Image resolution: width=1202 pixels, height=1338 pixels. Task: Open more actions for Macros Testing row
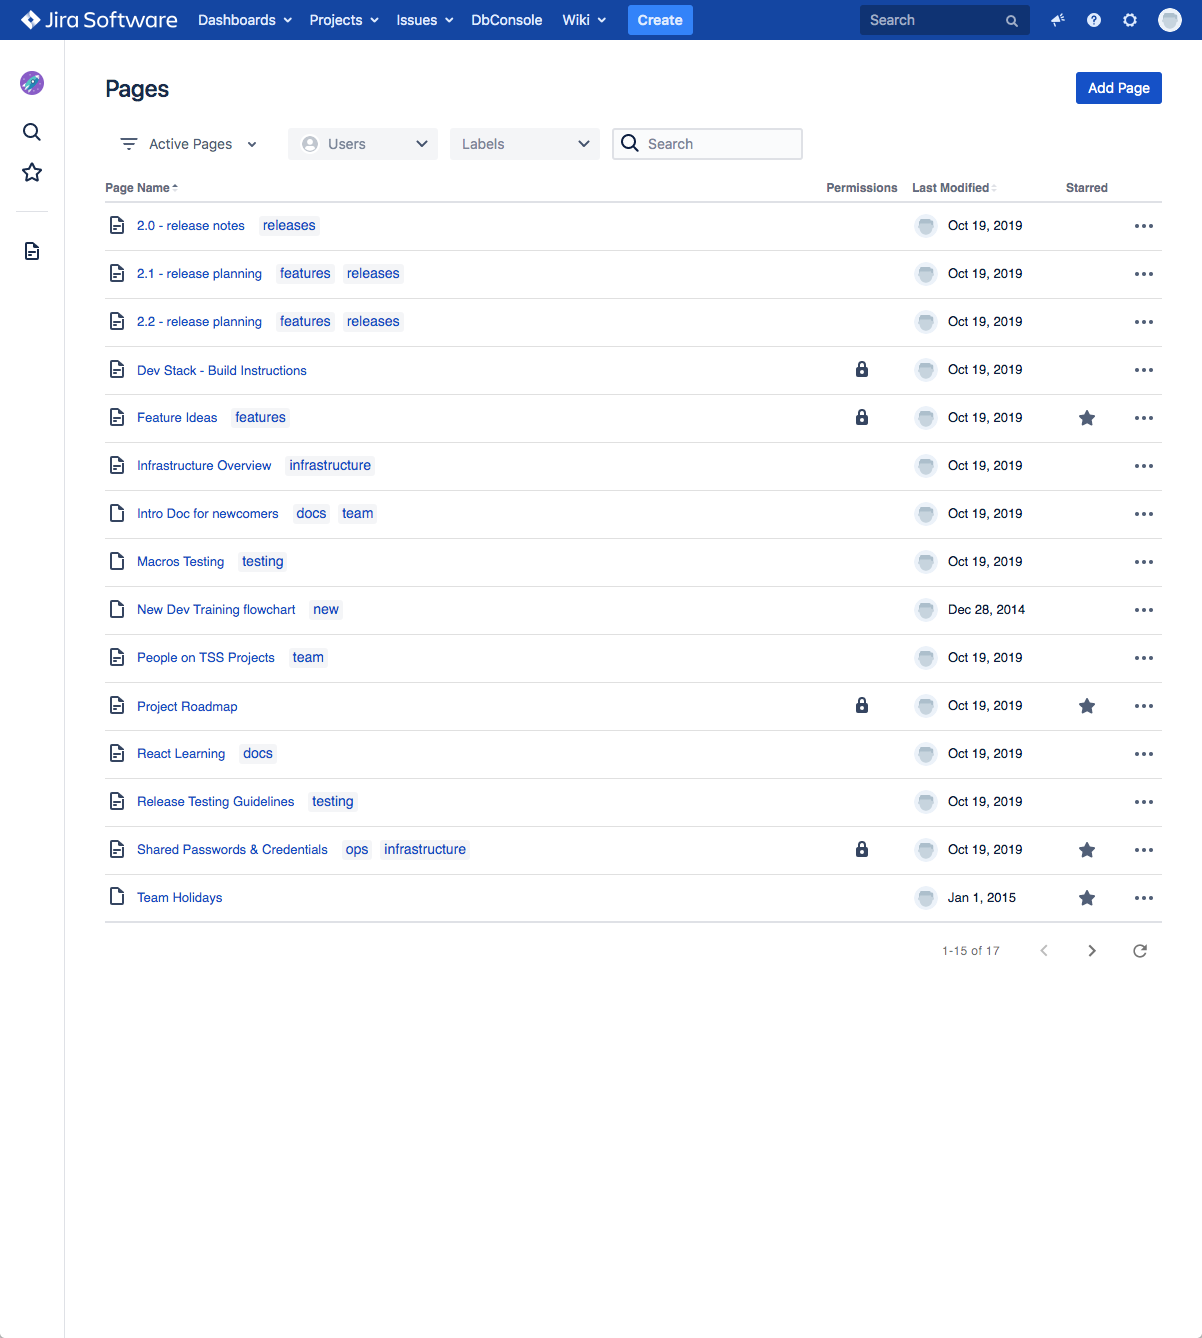click(x=1143, y=562)
